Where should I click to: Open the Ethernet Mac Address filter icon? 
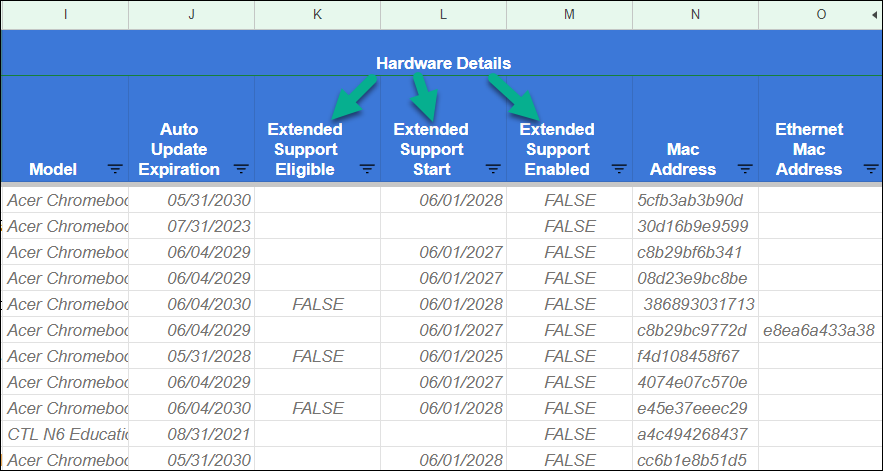pyautogui.click(x=871, y=169)
